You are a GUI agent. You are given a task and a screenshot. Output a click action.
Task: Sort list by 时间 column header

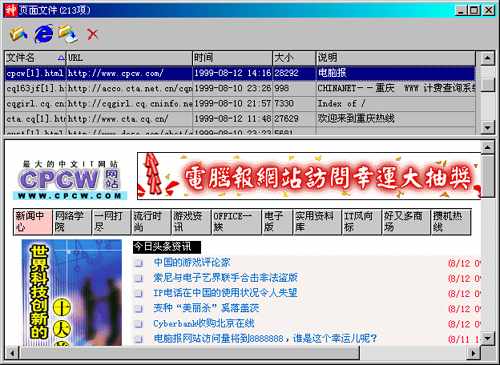[x=232, y=58]
